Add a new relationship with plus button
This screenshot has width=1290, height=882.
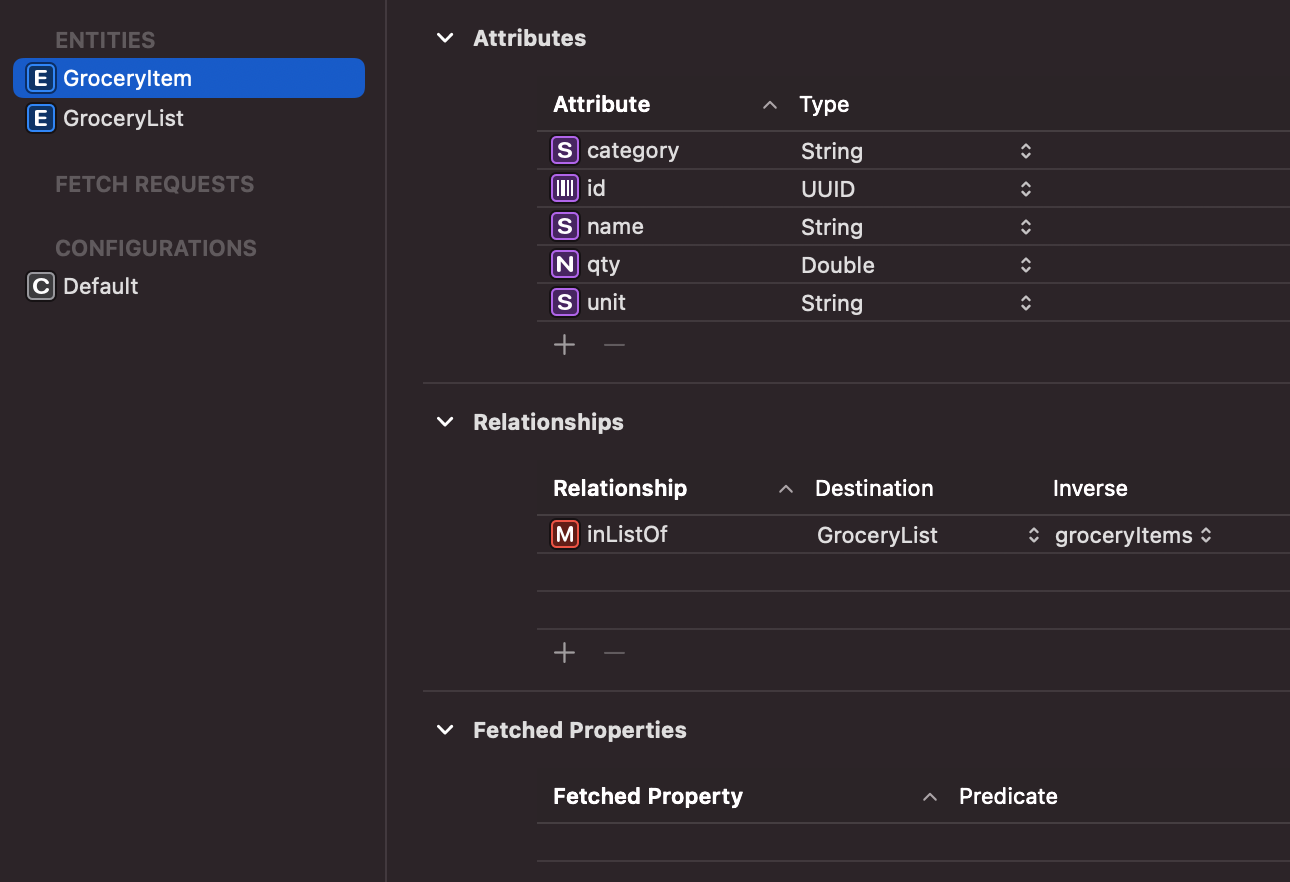(x=565, y=653)
